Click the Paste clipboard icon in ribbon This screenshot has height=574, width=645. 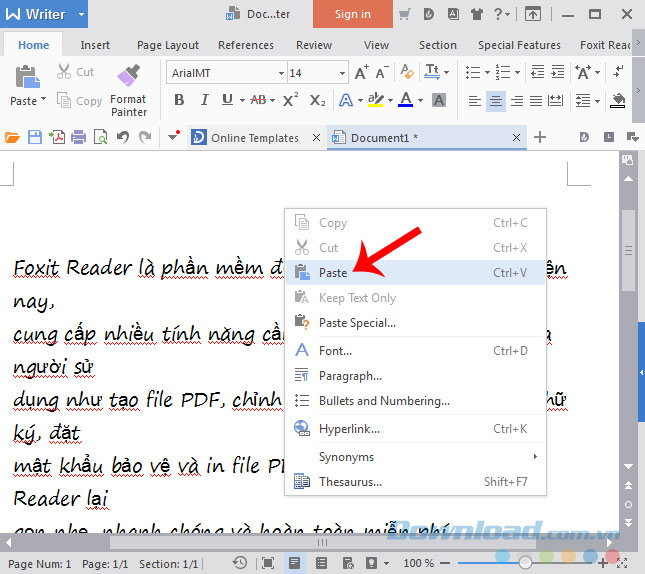(x=27, y=77)
